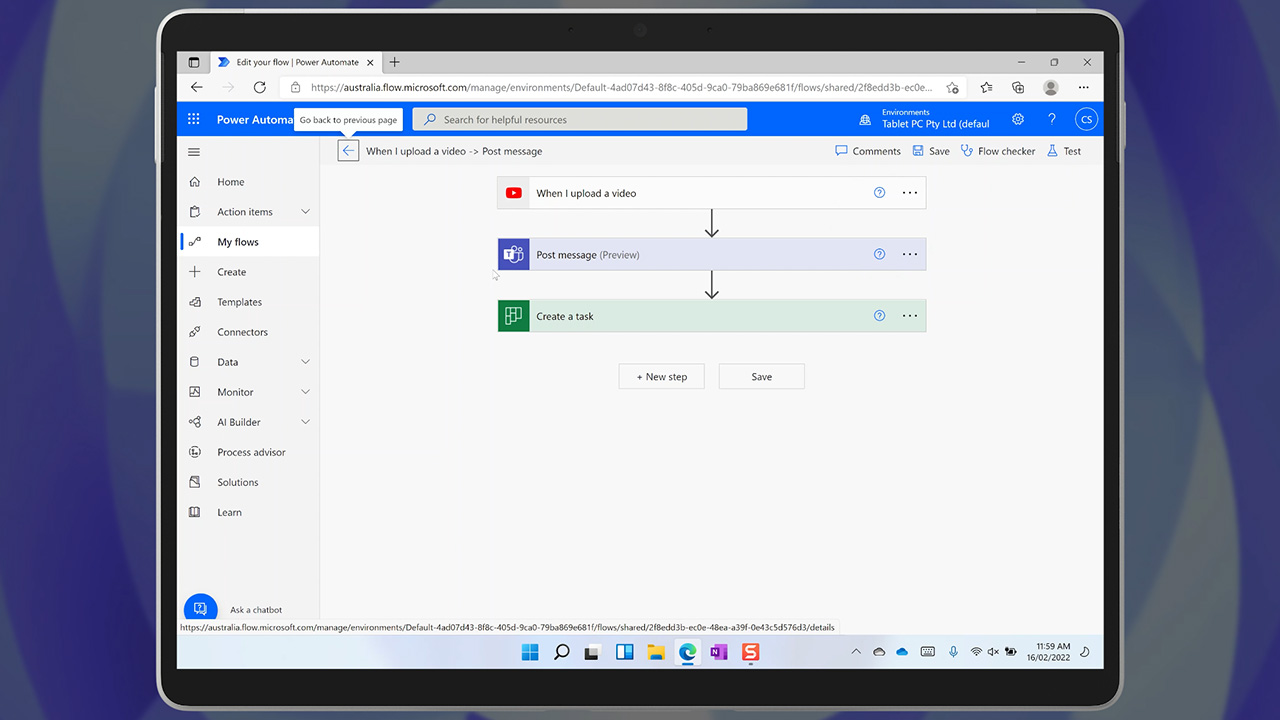1280x720 pixels.
Task: Open the Settings gear icon
Action: 1018,119
